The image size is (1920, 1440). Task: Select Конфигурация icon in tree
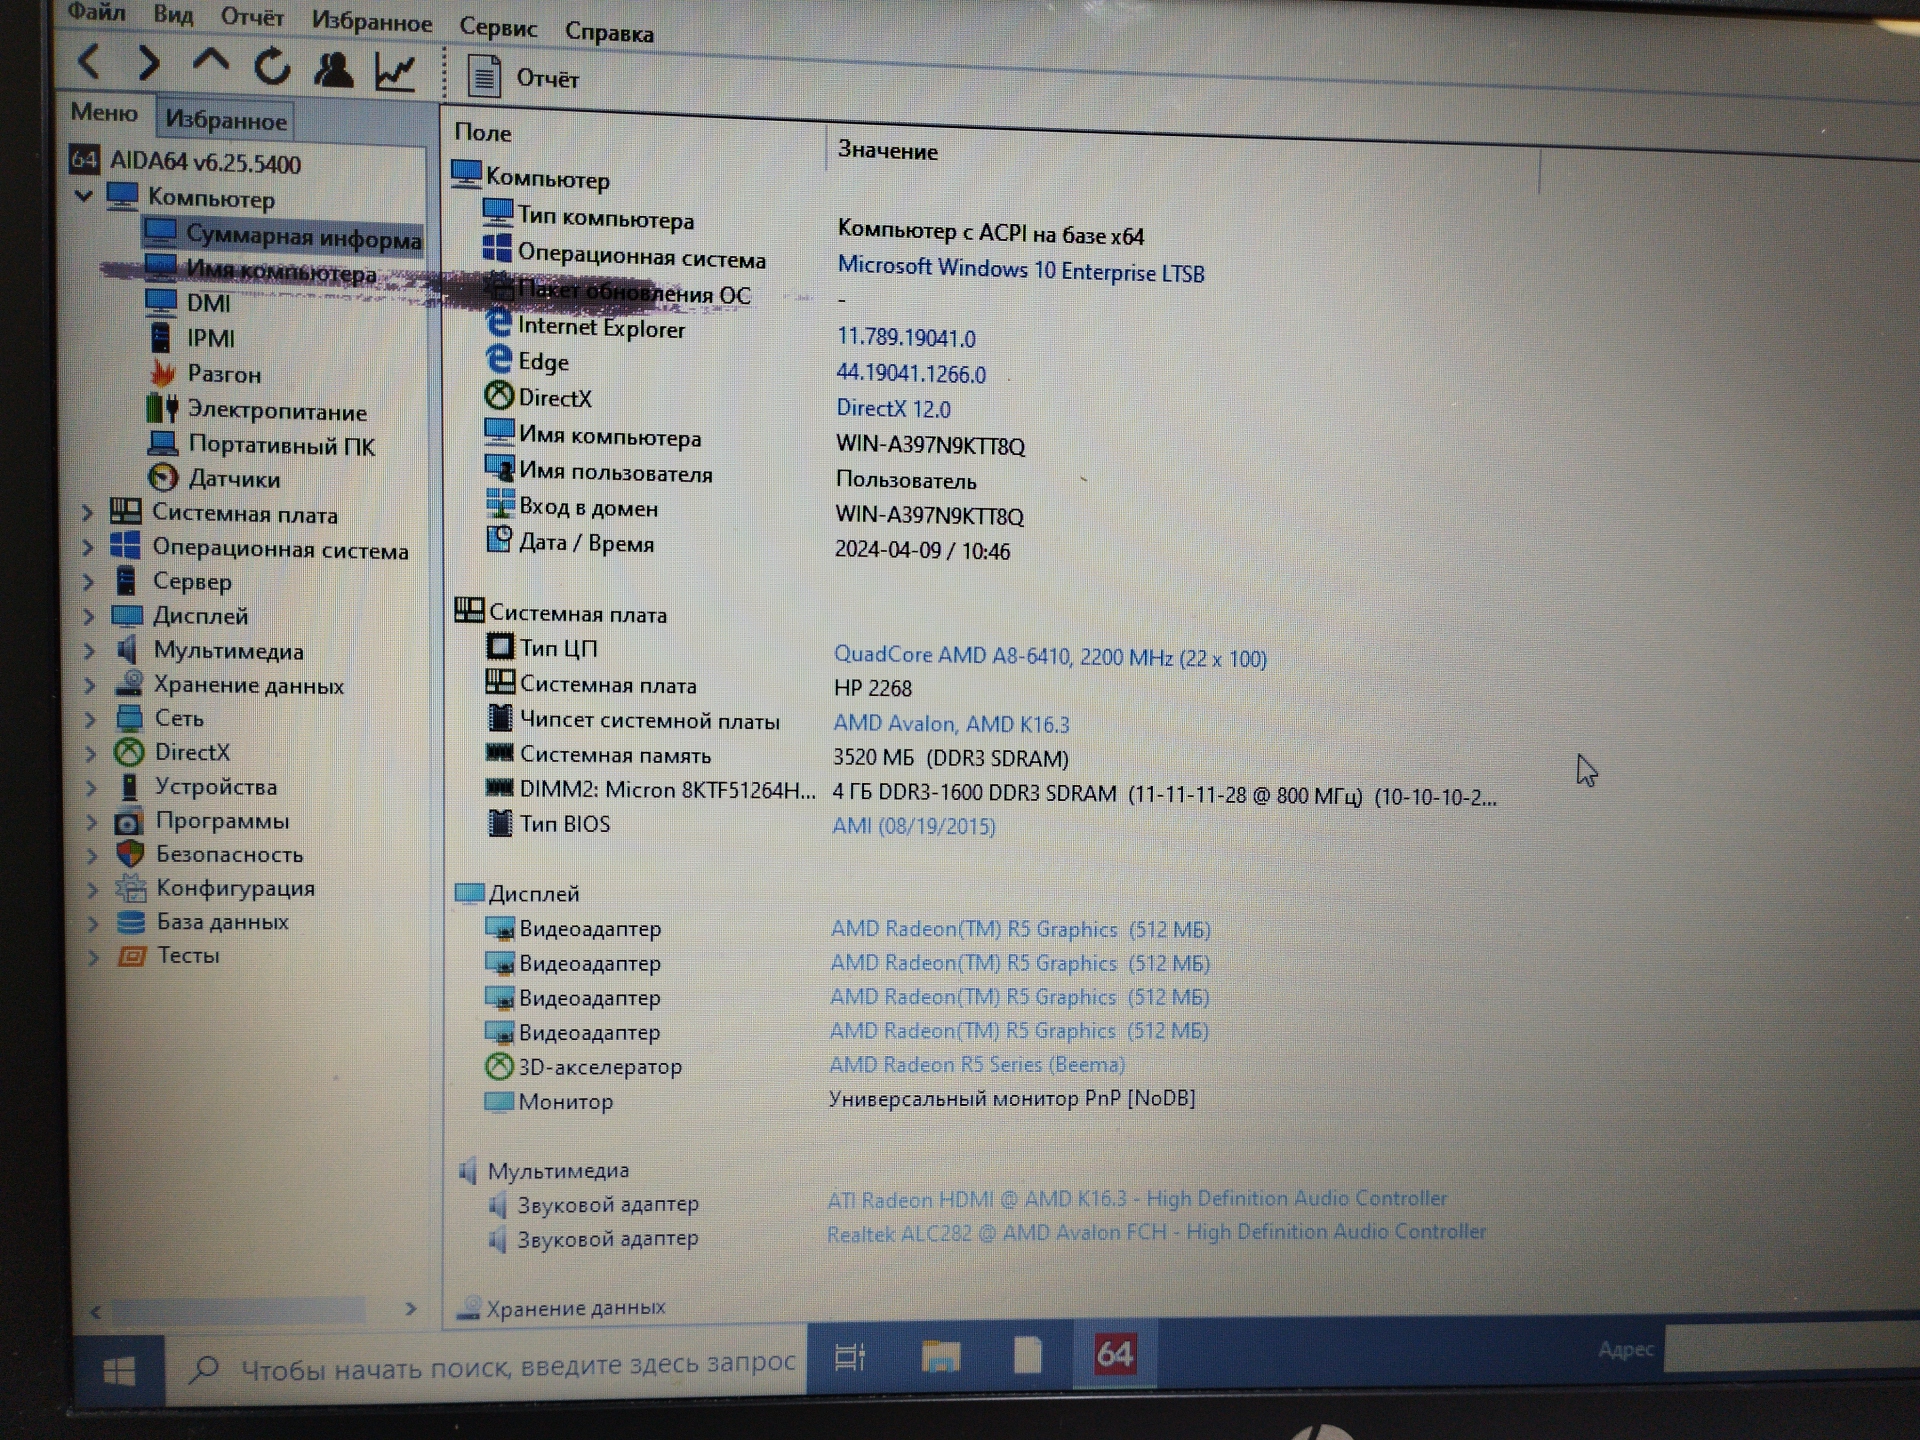tap(130, 888)
